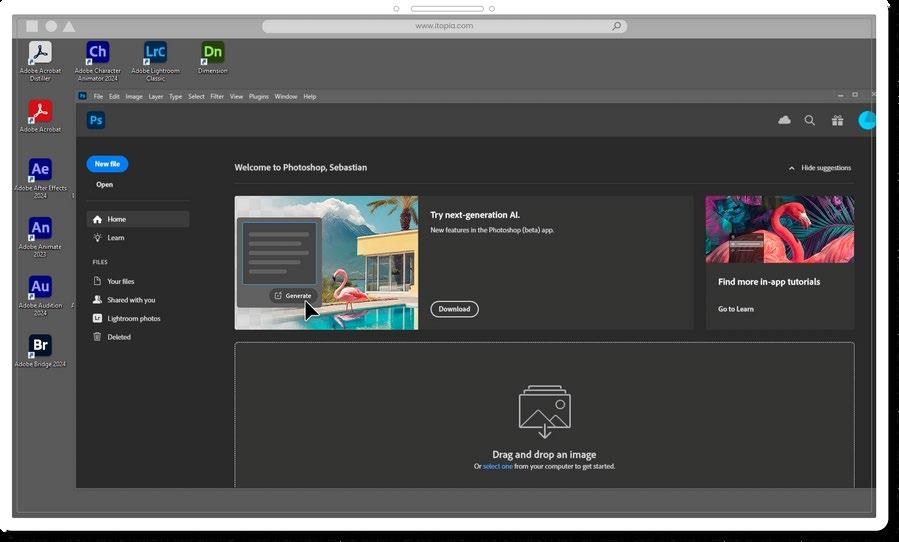
Task: Click the Find more in-app tutorials heading
Action: [x=769, y=282]
